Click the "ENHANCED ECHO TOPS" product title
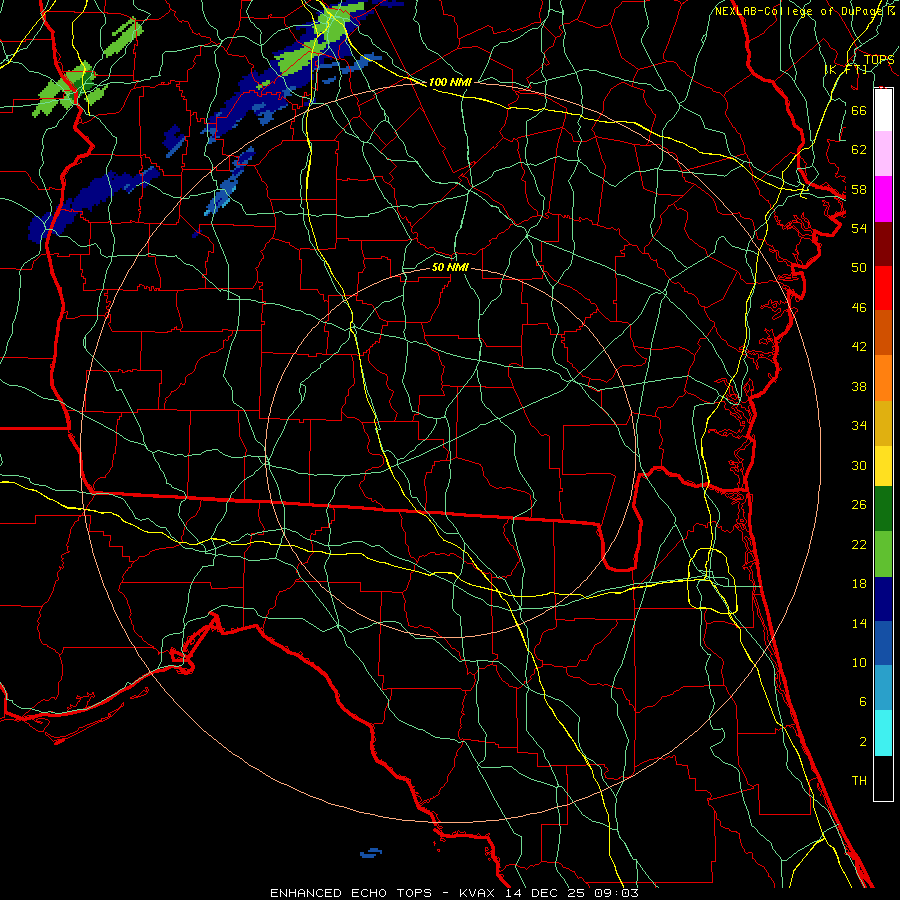Screen dimensions: 900x900 (351, 893)
